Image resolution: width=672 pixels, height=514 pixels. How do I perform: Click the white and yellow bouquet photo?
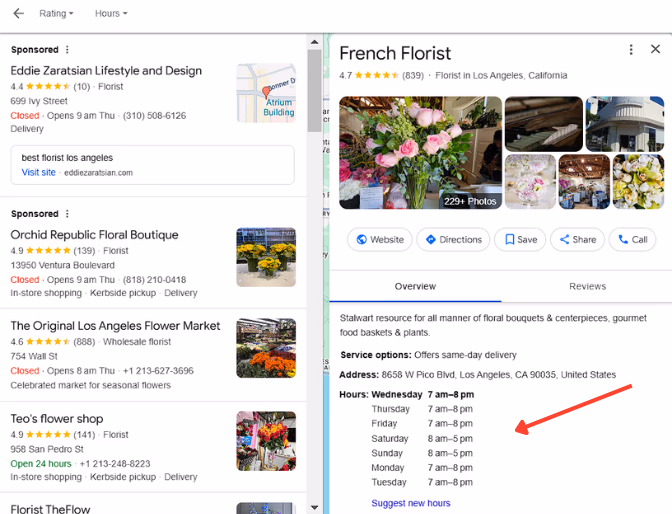pyautogui.click(x=639, y=182)
